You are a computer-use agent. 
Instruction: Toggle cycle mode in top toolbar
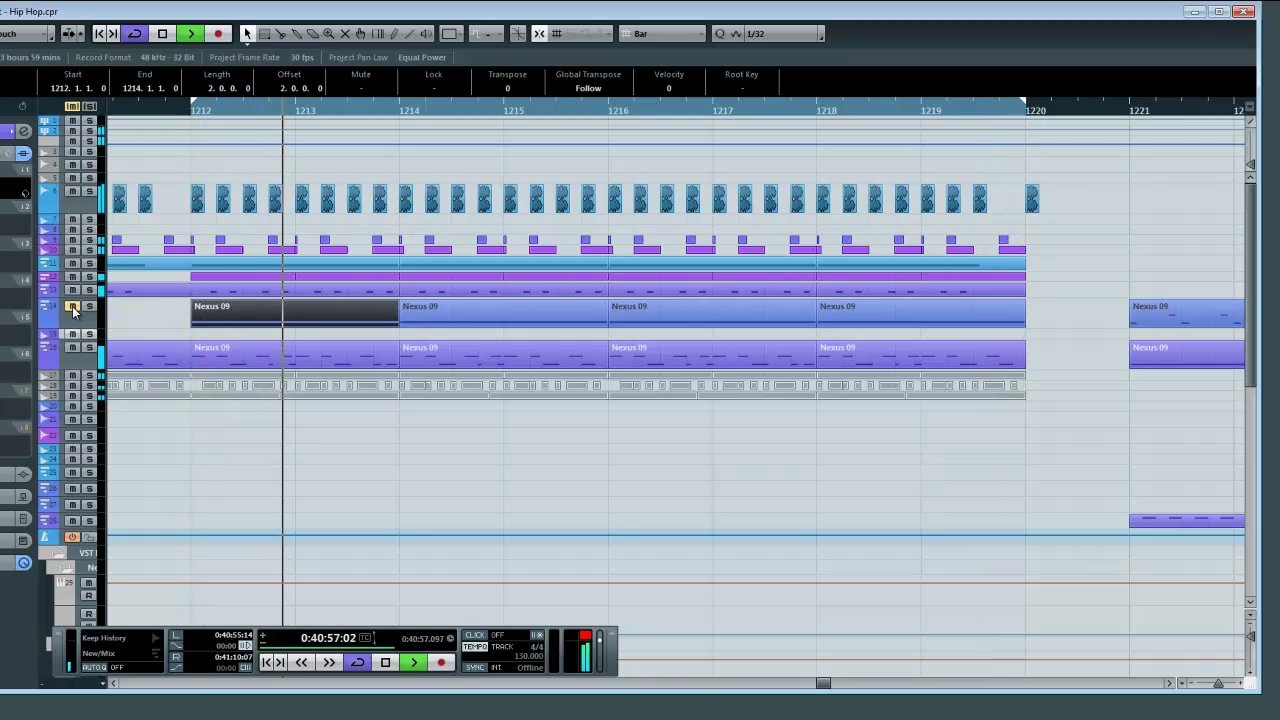click(x=134, y=34)
